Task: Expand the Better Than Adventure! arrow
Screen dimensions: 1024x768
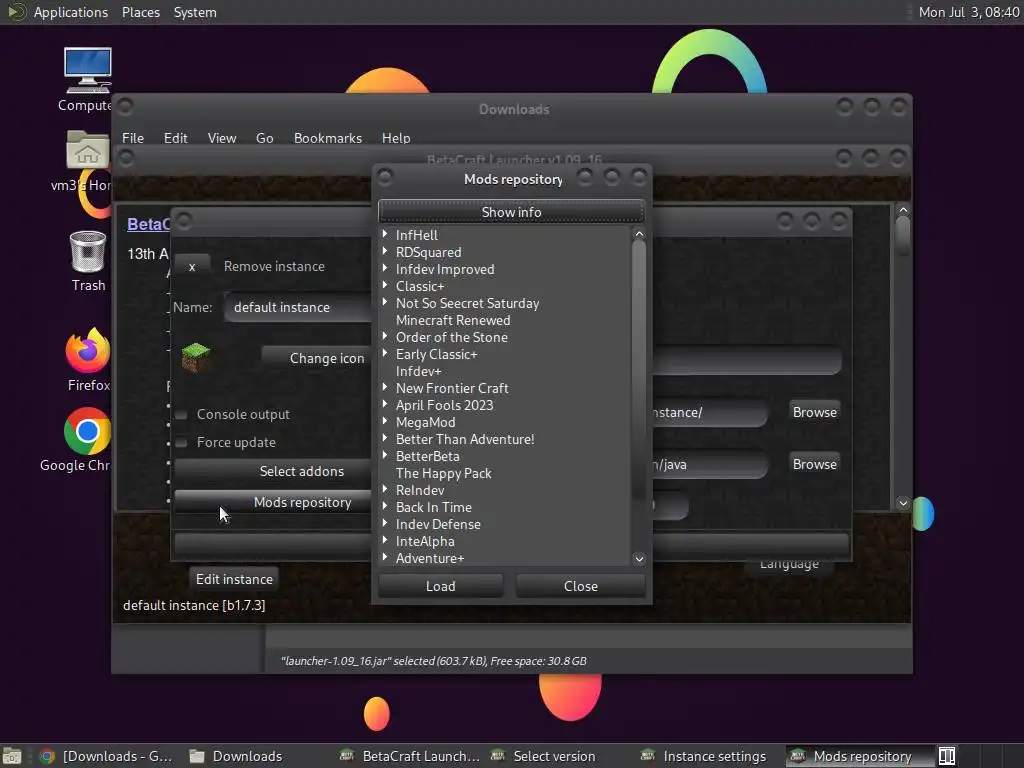Action: [385, 438]
